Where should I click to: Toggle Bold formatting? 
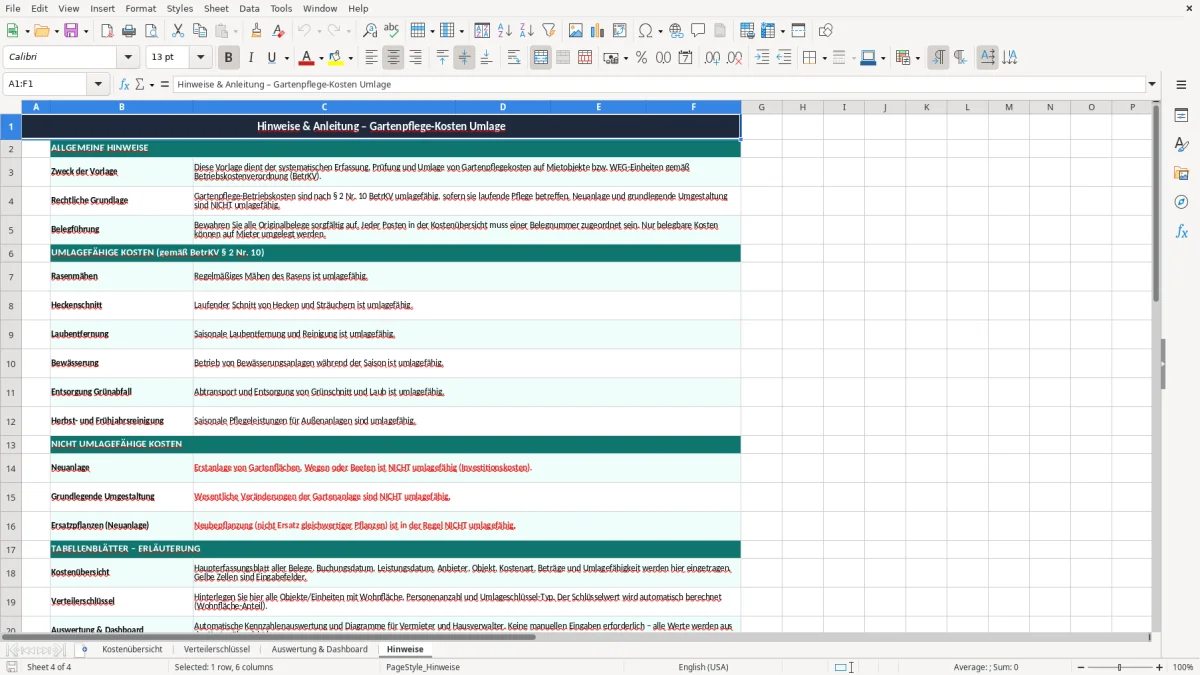tap(229, 58)
